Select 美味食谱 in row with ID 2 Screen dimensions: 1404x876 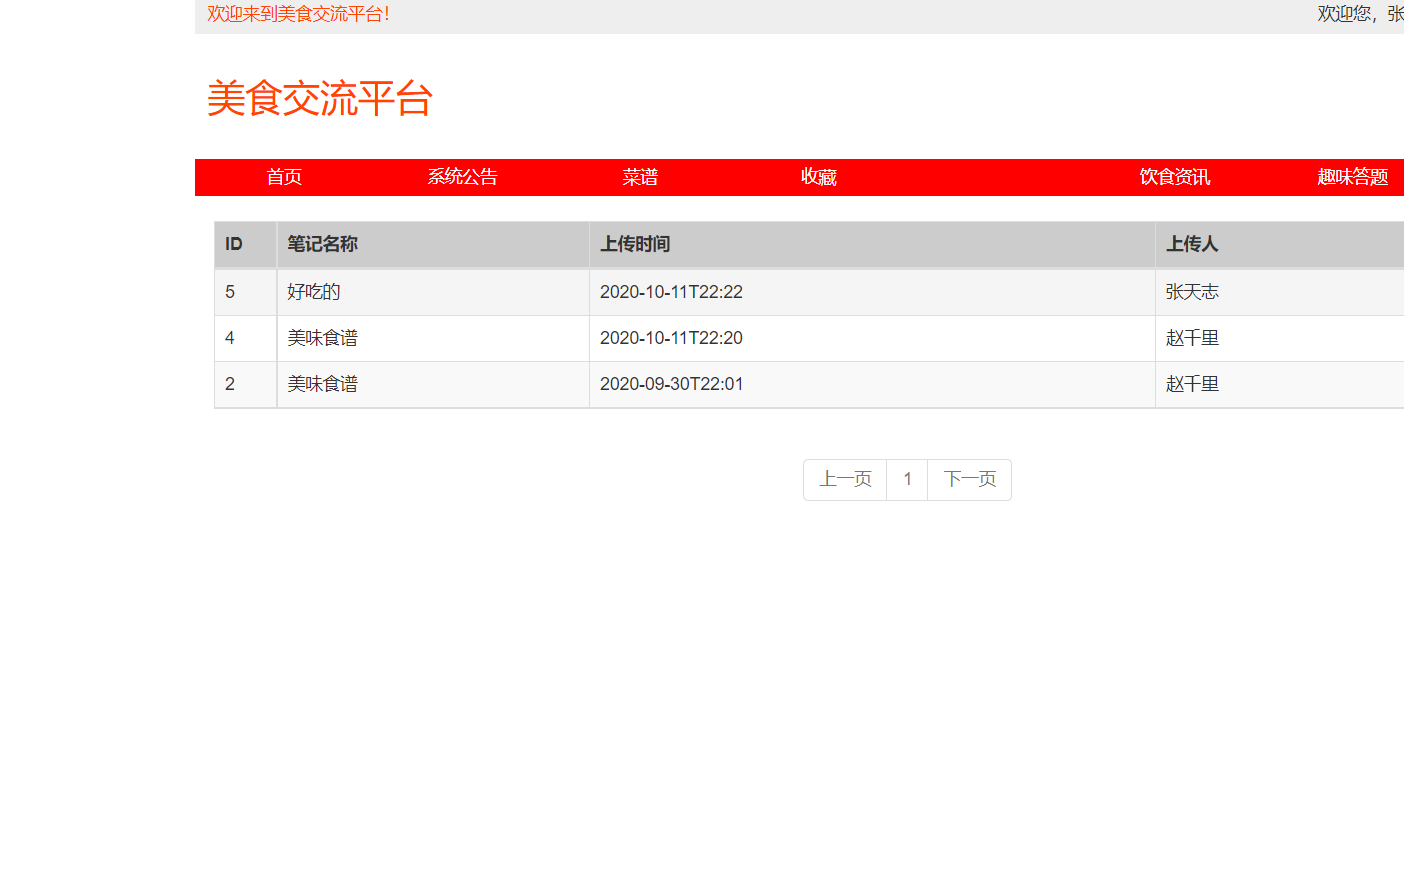pyautogui.click(x=322, y=384)
